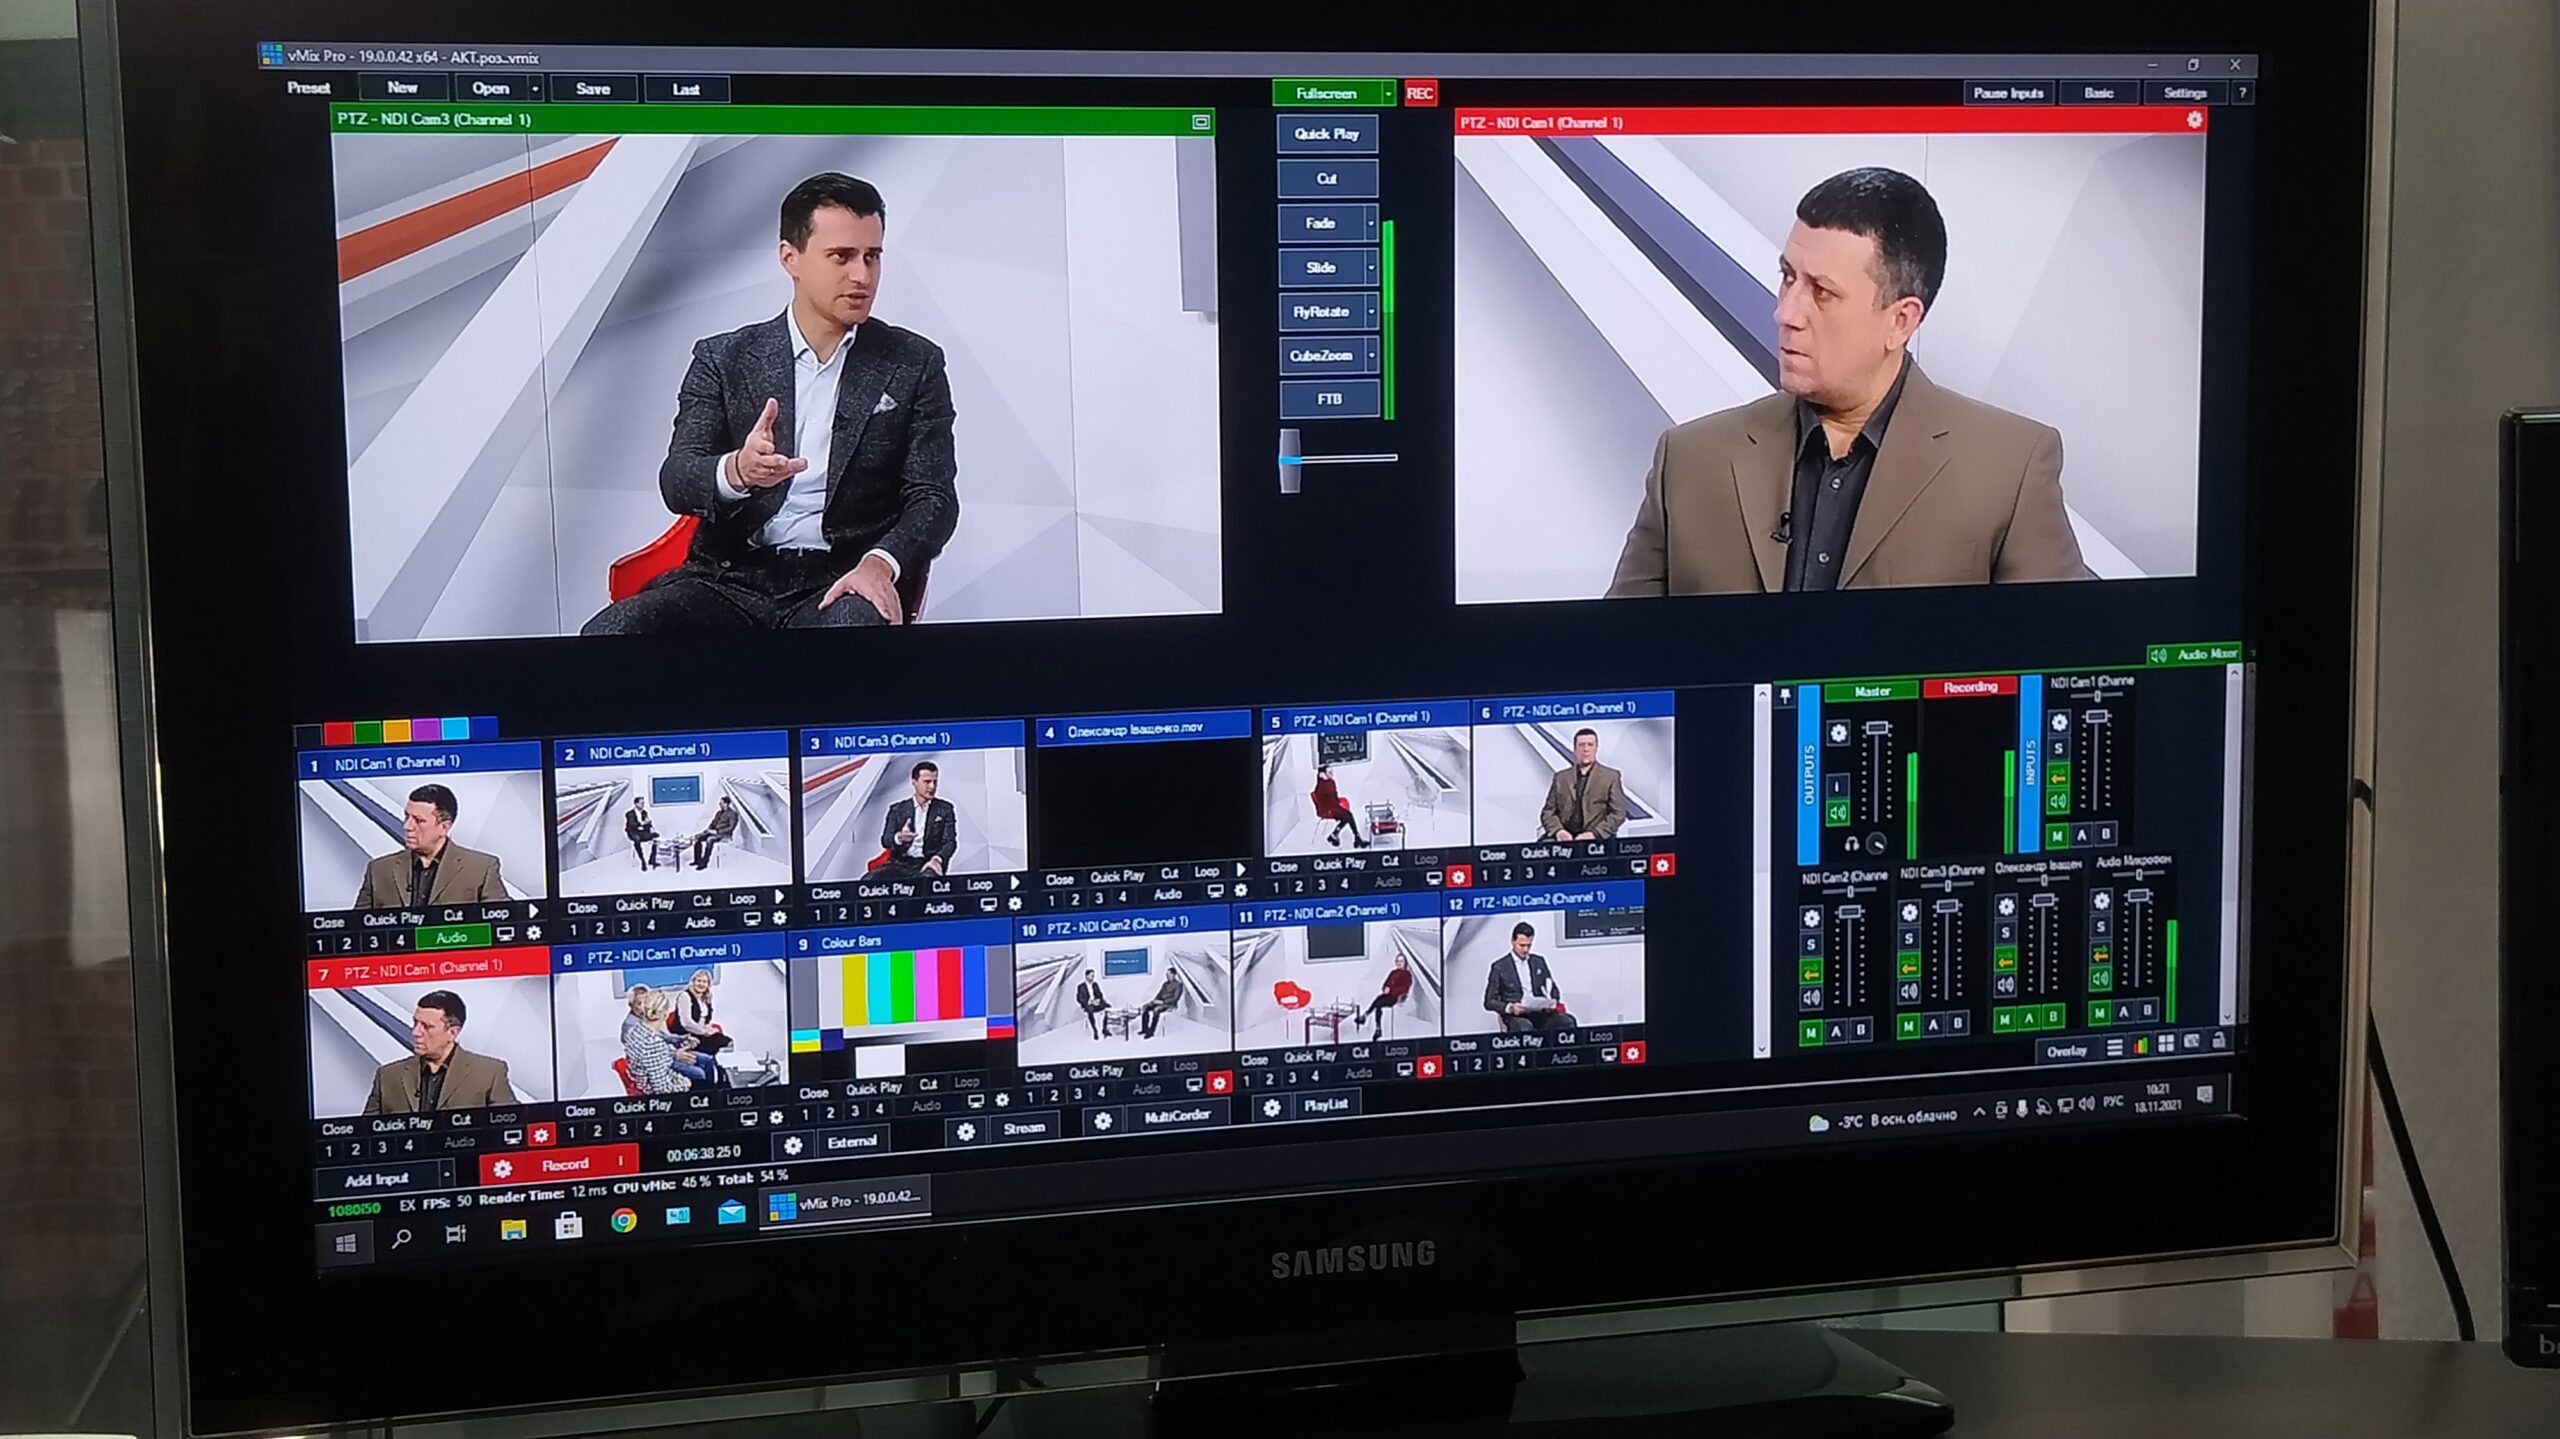Toggle speaker mute on Audio Микрофон strip
2560x1439 pixels.
pyautogui.click(x=2100, y=978)
